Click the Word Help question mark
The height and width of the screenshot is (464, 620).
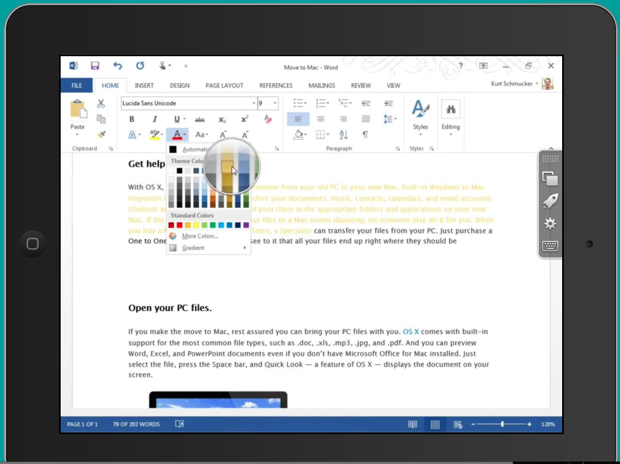(460, 66)
